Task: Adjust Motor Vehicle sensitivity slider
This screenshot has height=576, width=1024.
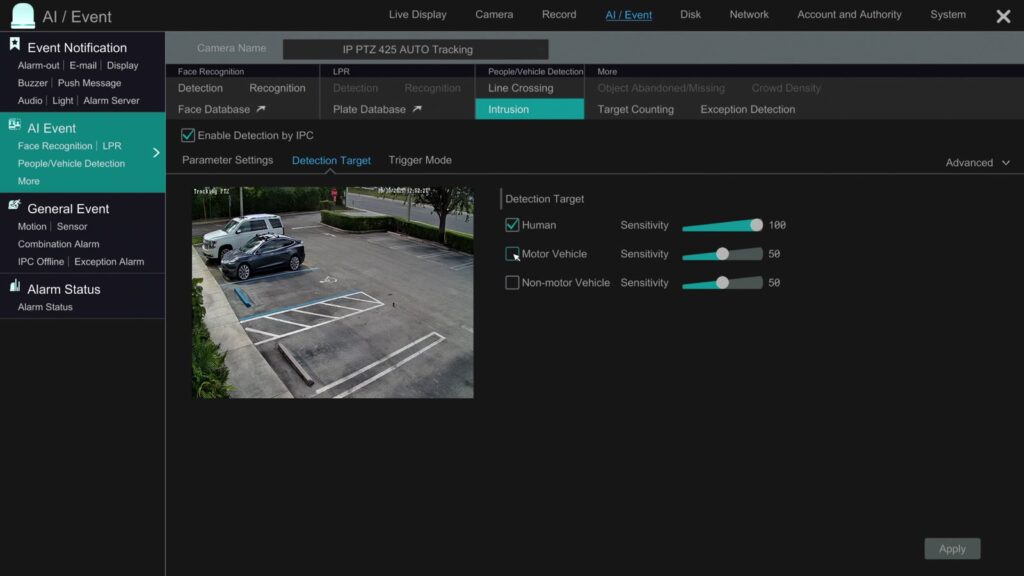Action: click(x=722, y=254)
